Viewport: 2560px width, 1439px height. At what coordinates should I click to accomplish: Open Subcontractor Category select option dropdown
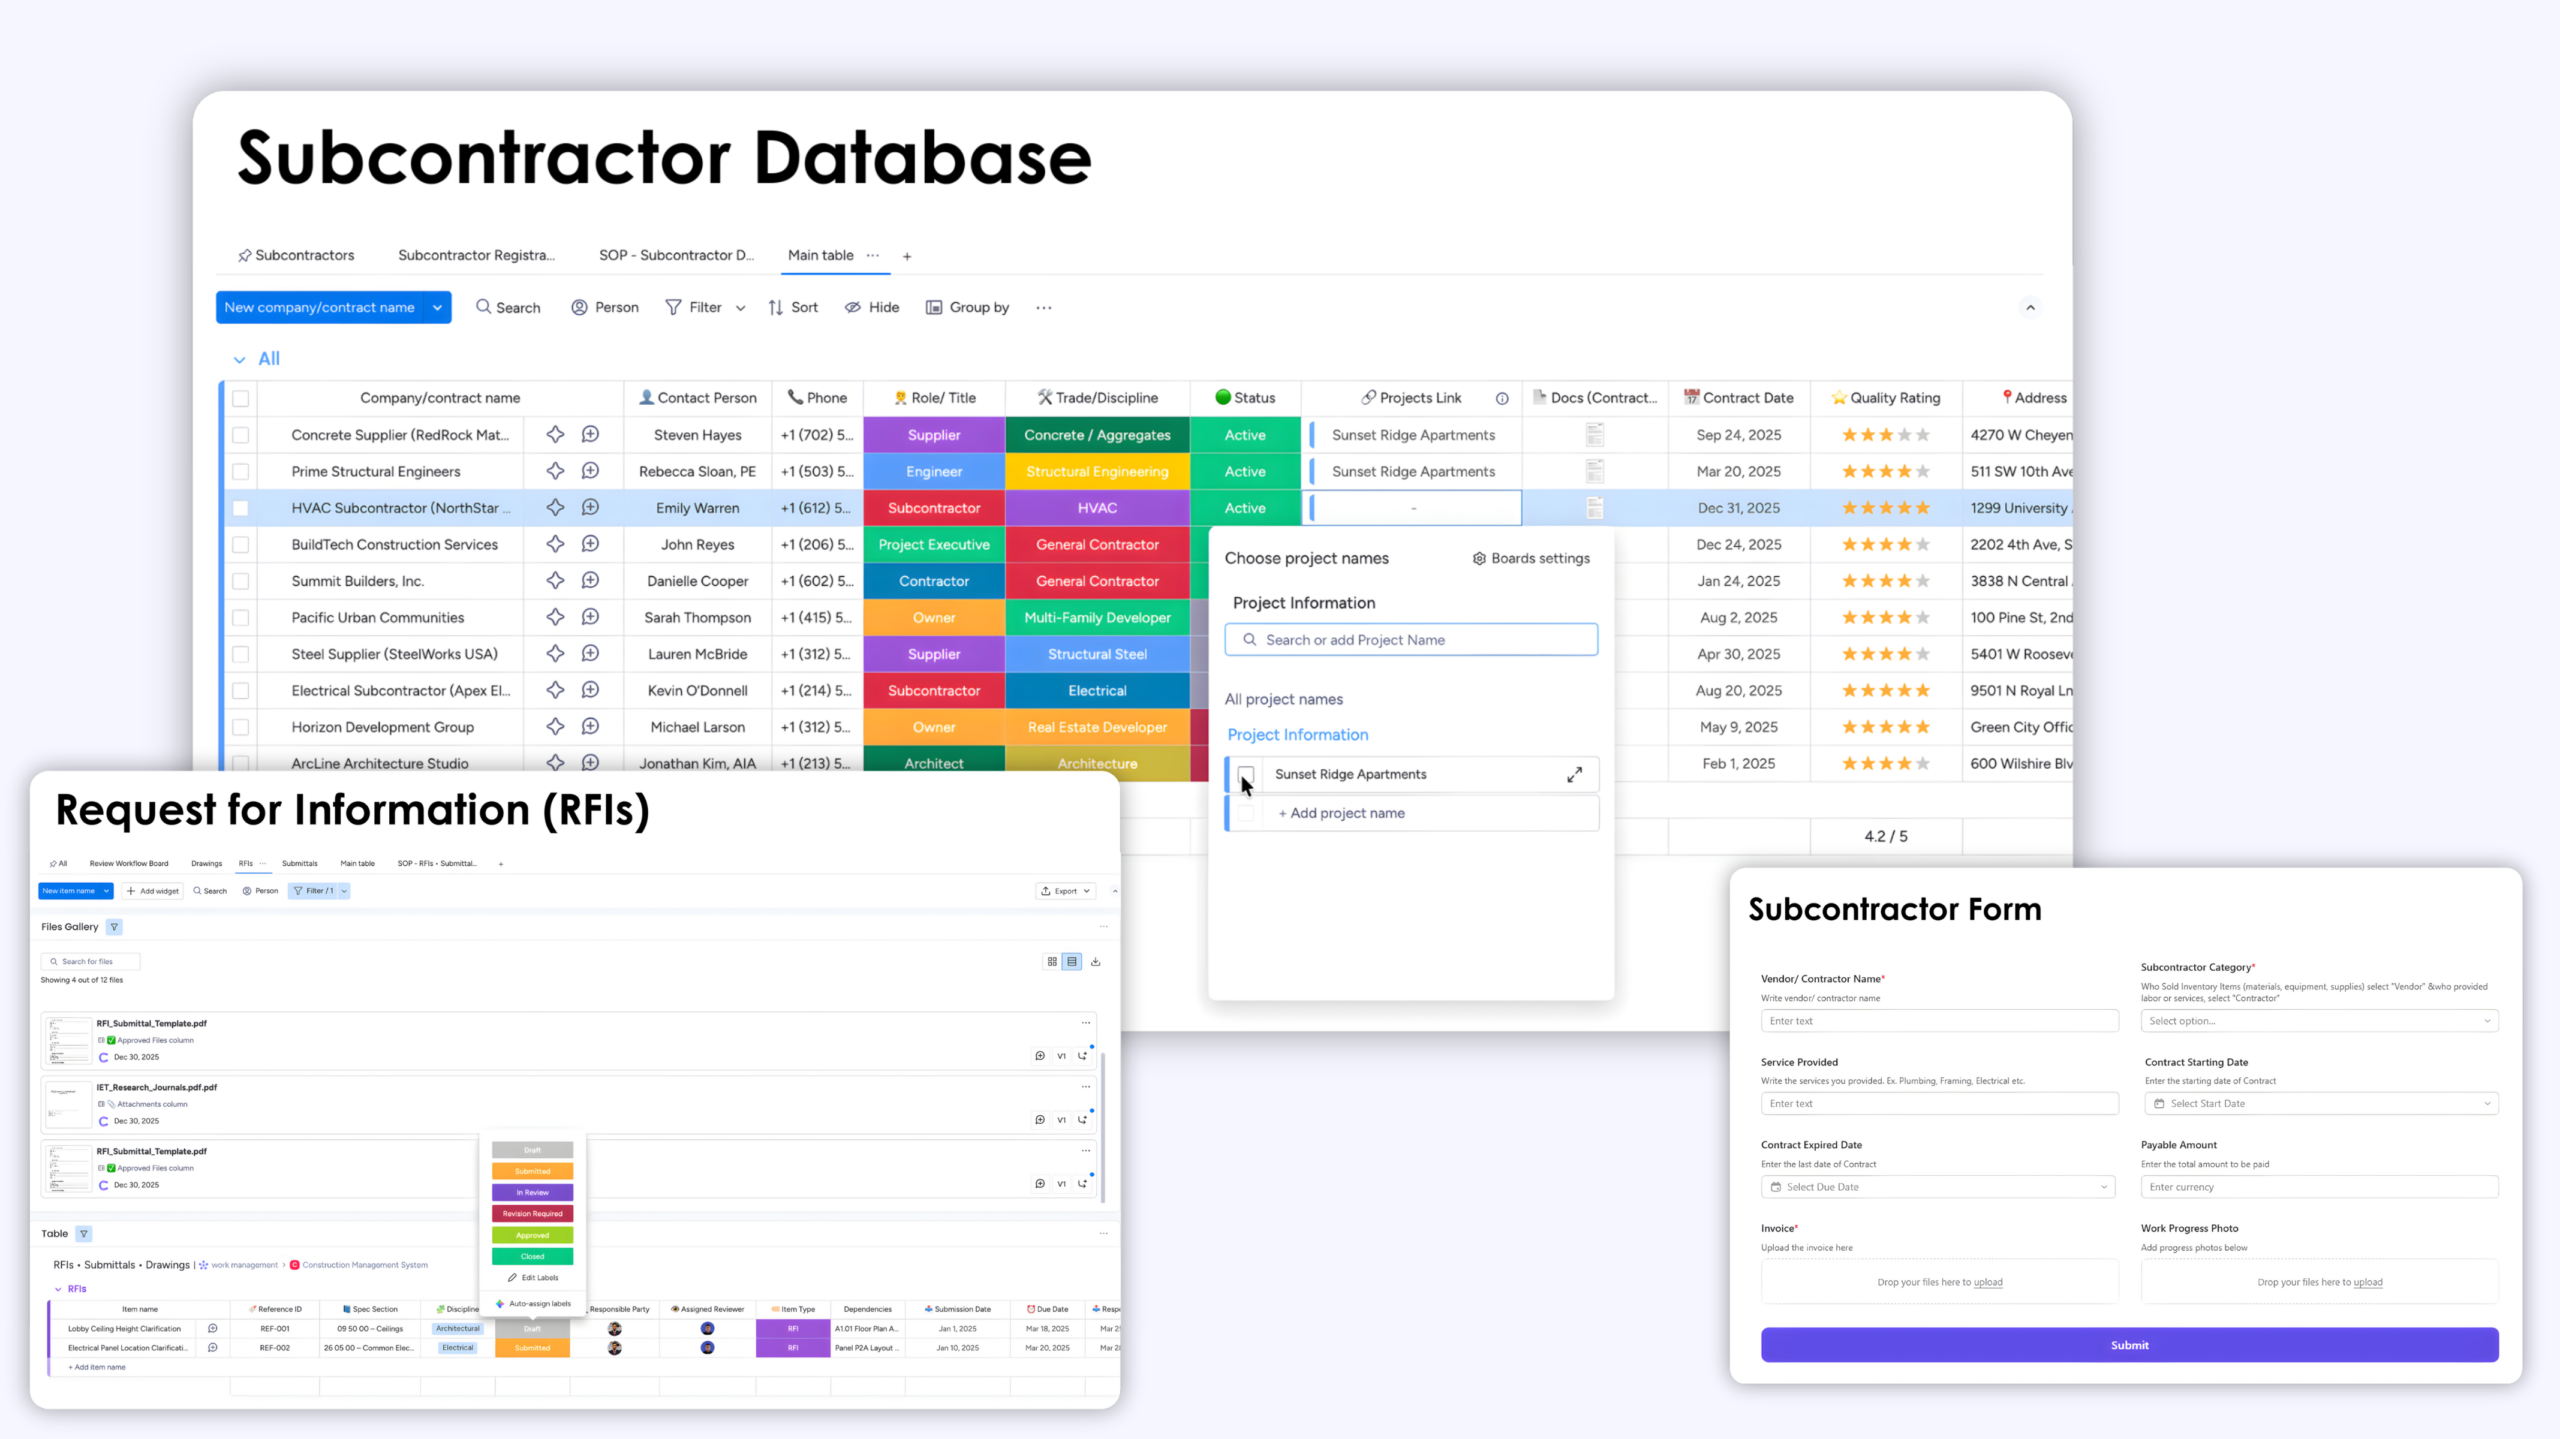[x=2318, y=1021]
